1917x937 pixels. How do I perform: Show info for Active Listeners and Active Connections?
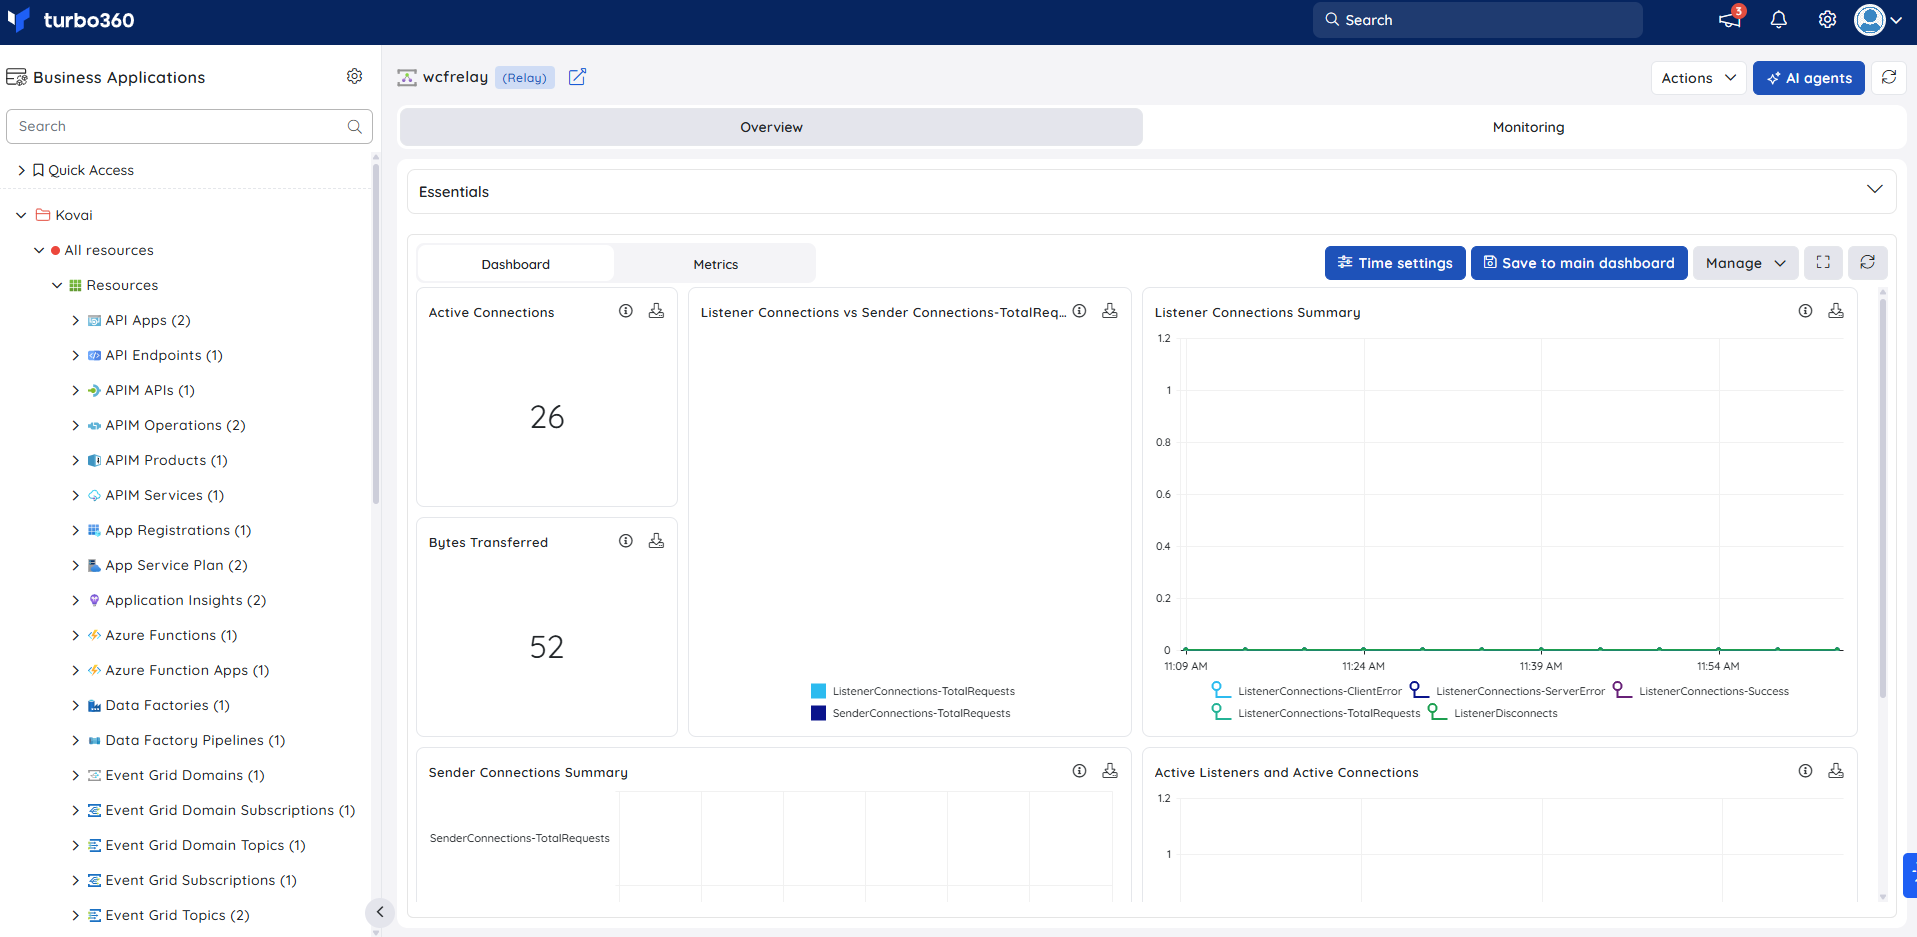pos(1806,772)
